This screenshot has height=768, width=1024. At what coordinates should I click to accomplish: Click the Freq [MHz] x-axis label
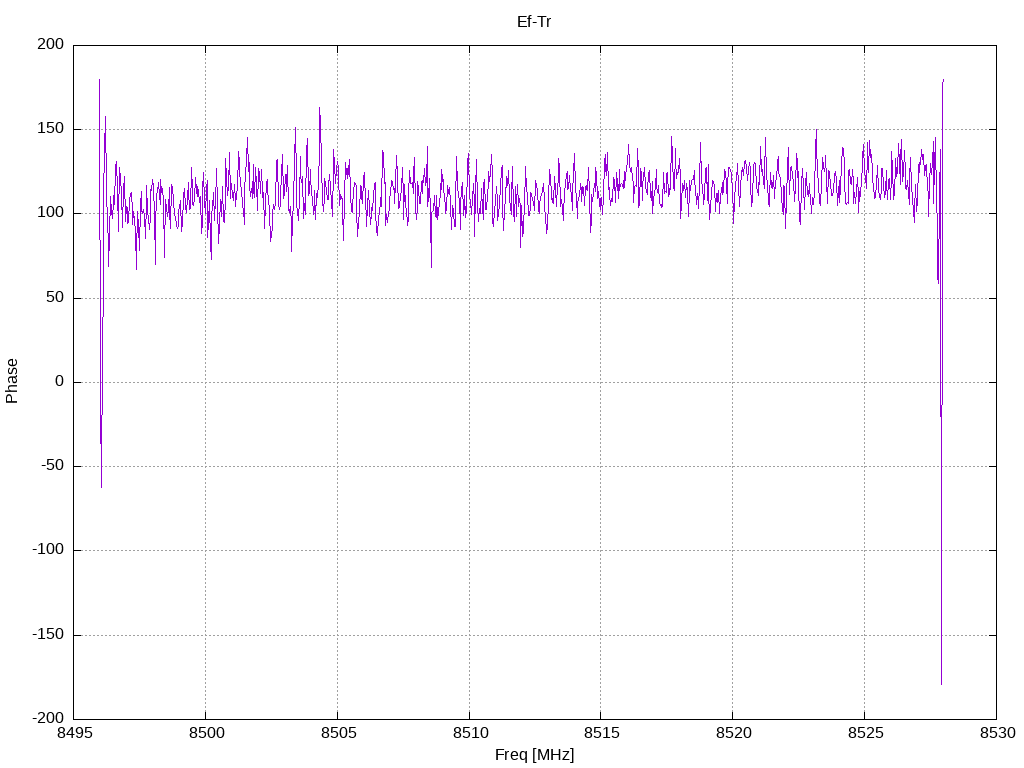534,754
